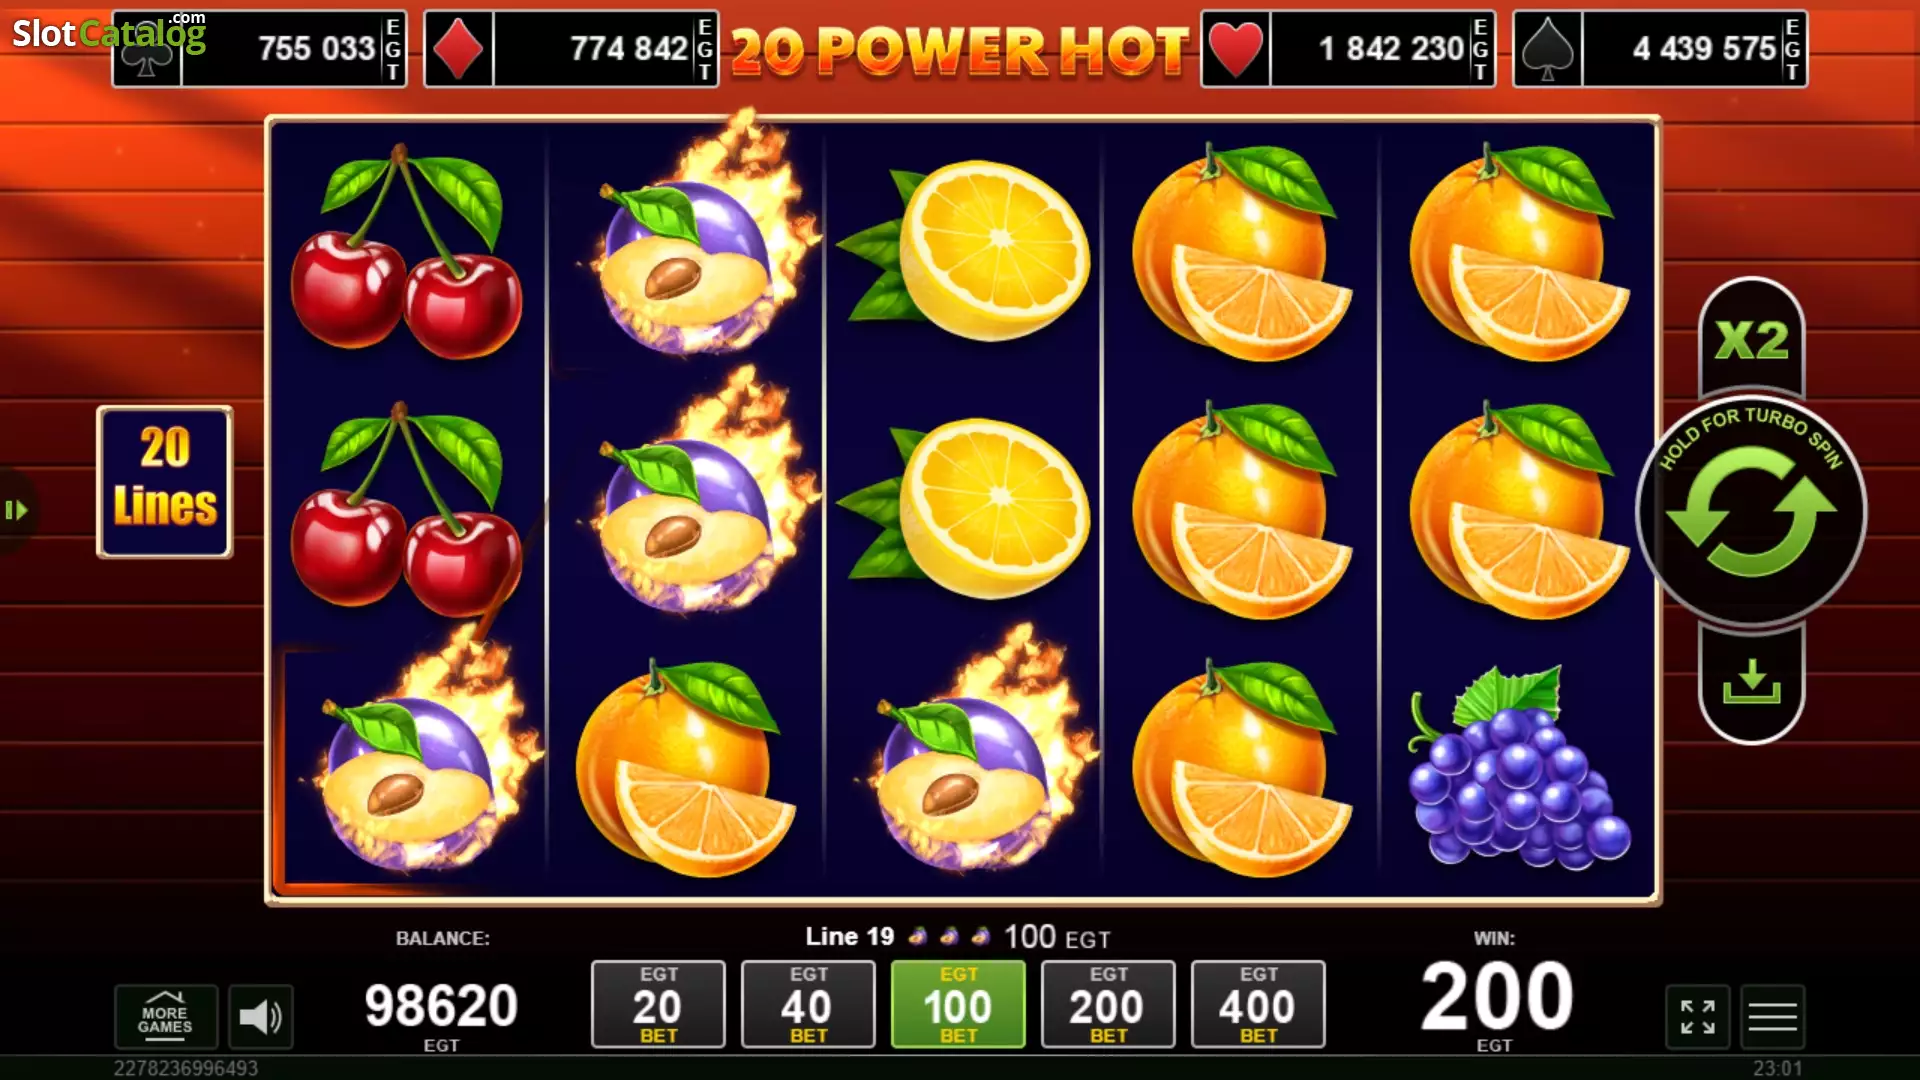The height and width of the screenshot is (1080, 1920).
Task: Open the hamburger menu
Action: [1772, 1017]
